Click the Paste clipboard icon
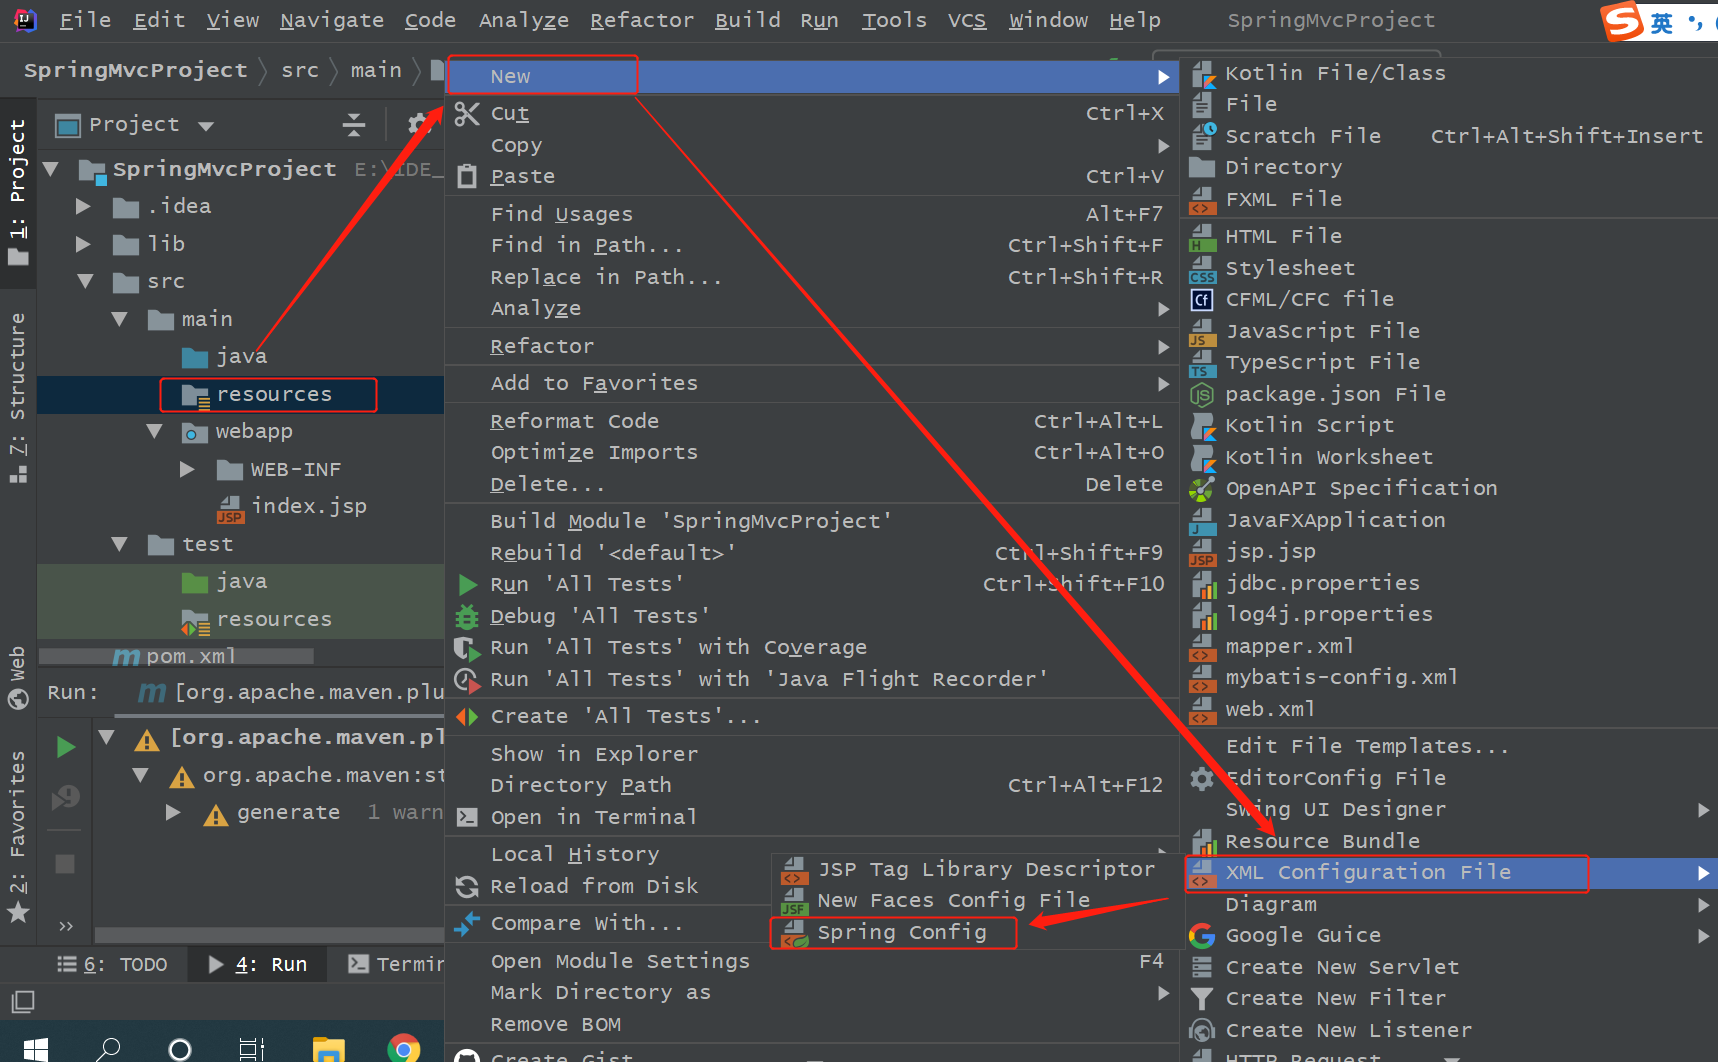Screen dimensions: 1718x1062 pyautogui.click(x=467, y=177)
